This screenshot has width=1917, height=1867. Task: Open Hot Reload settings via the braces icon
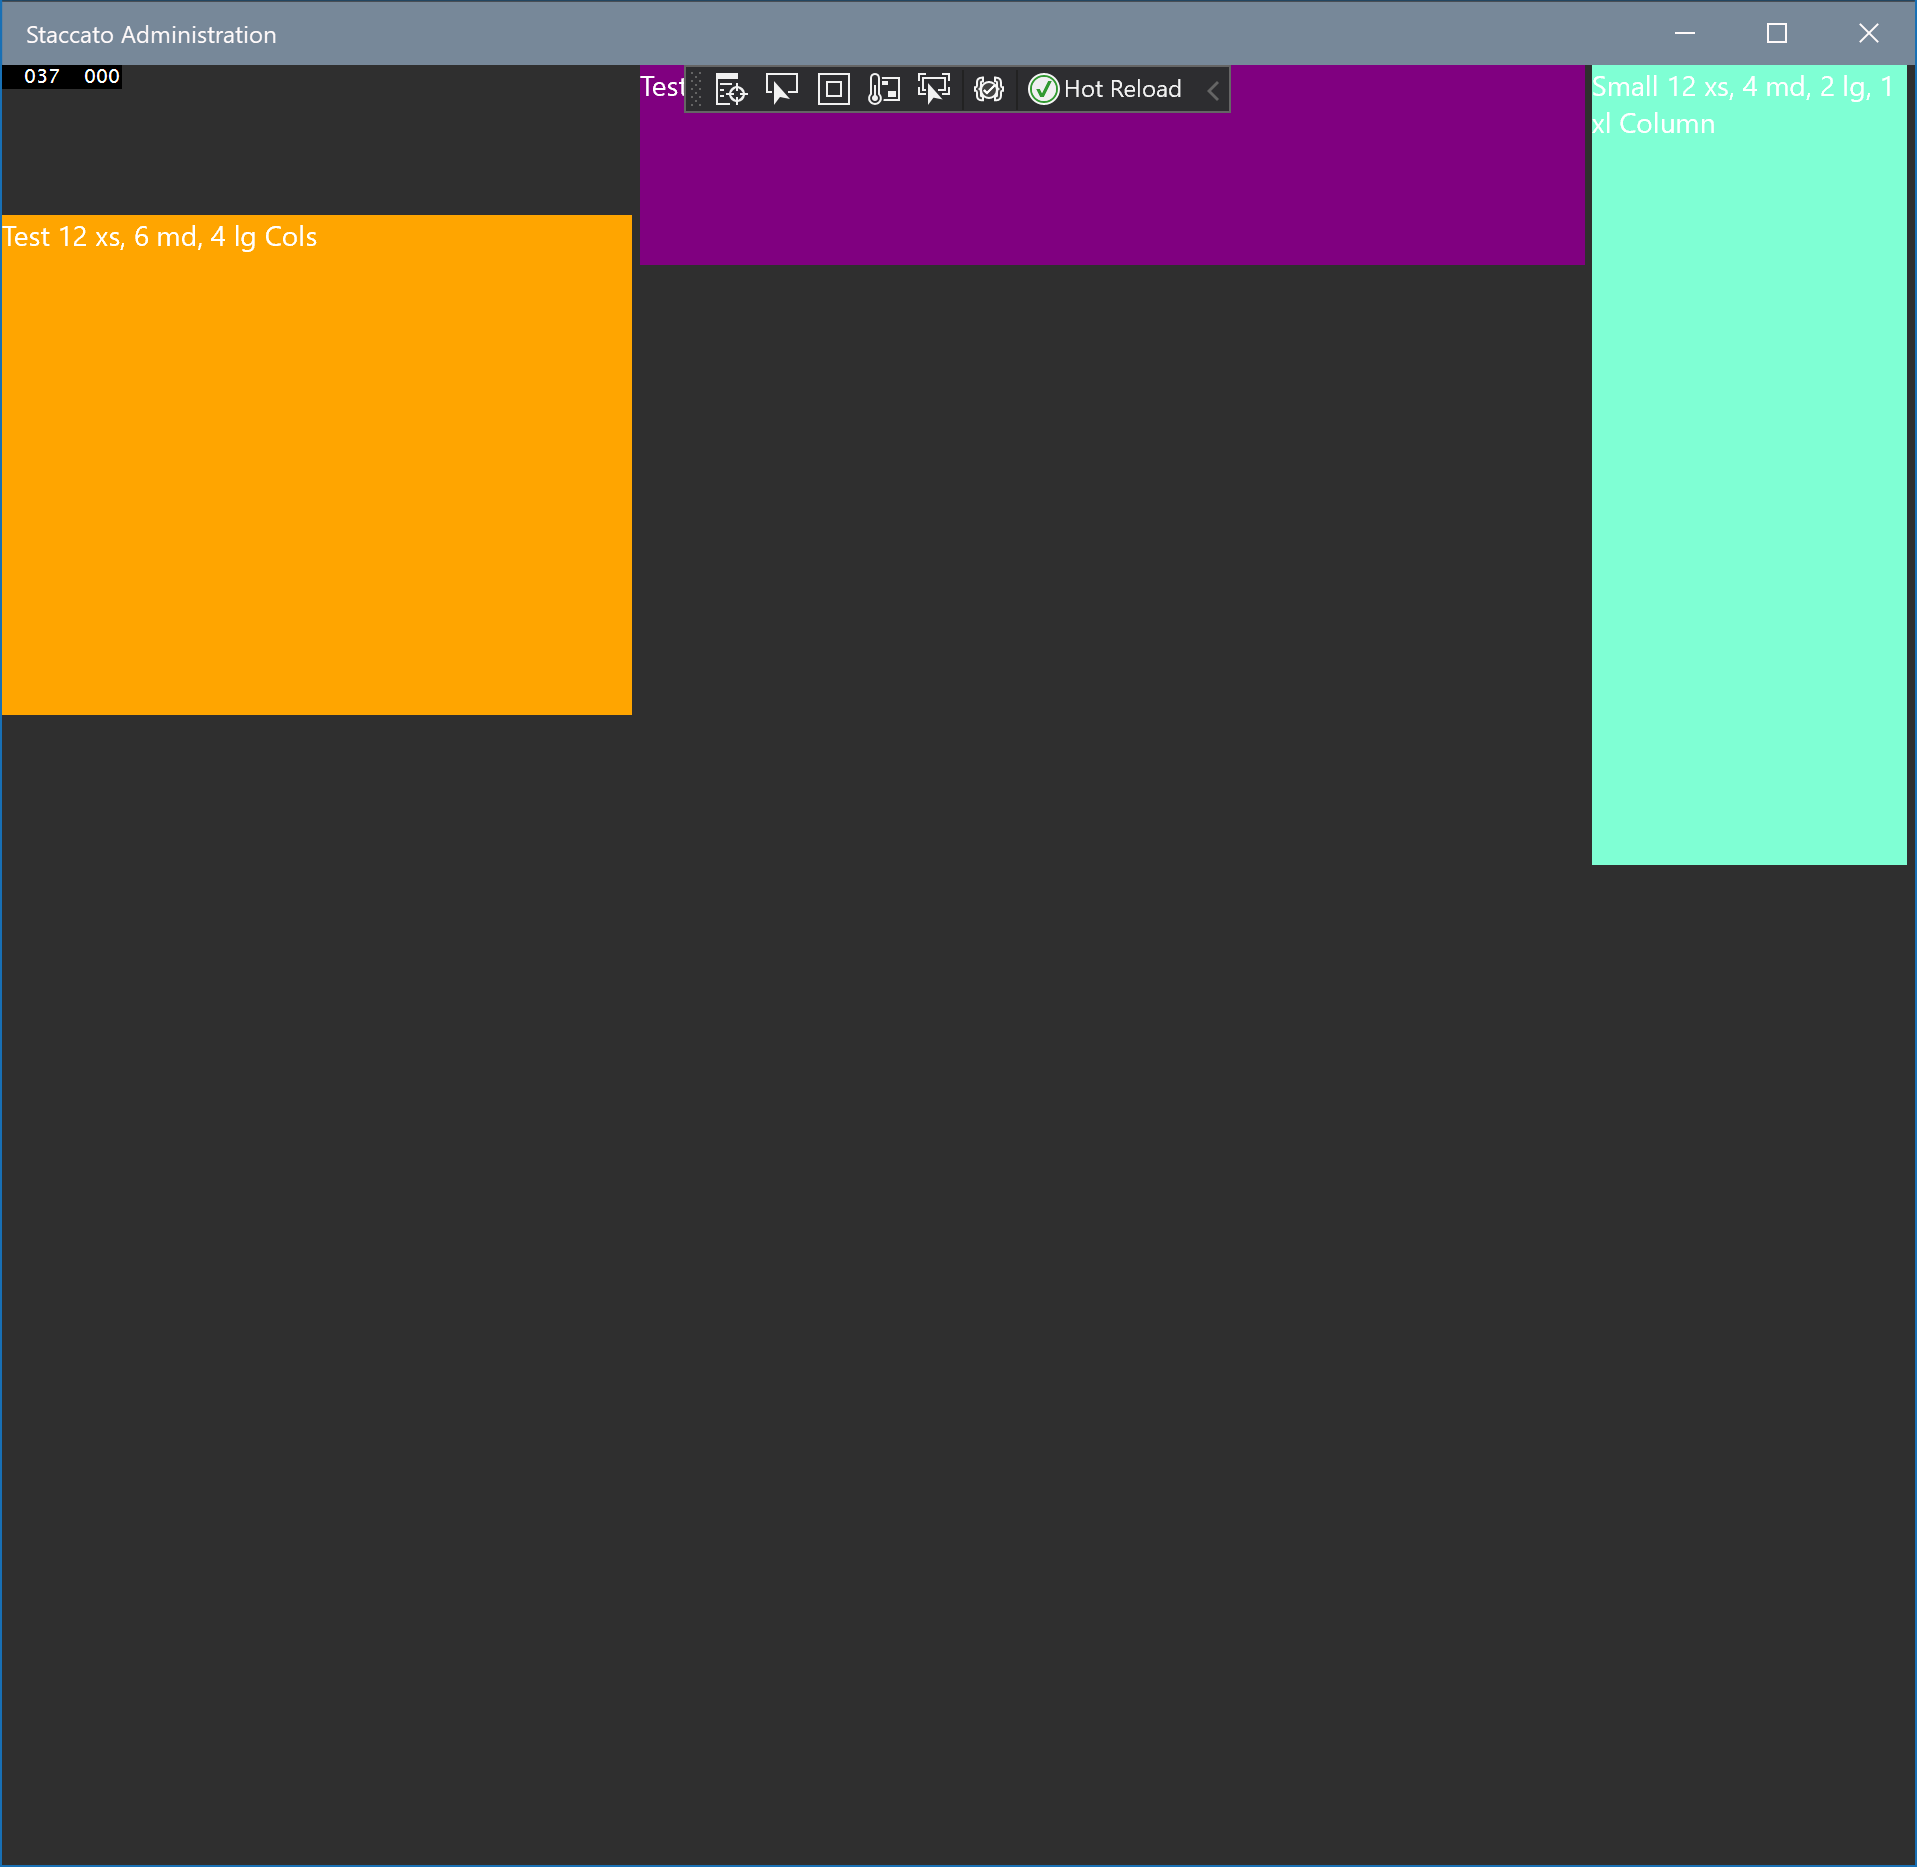[988, 89]
